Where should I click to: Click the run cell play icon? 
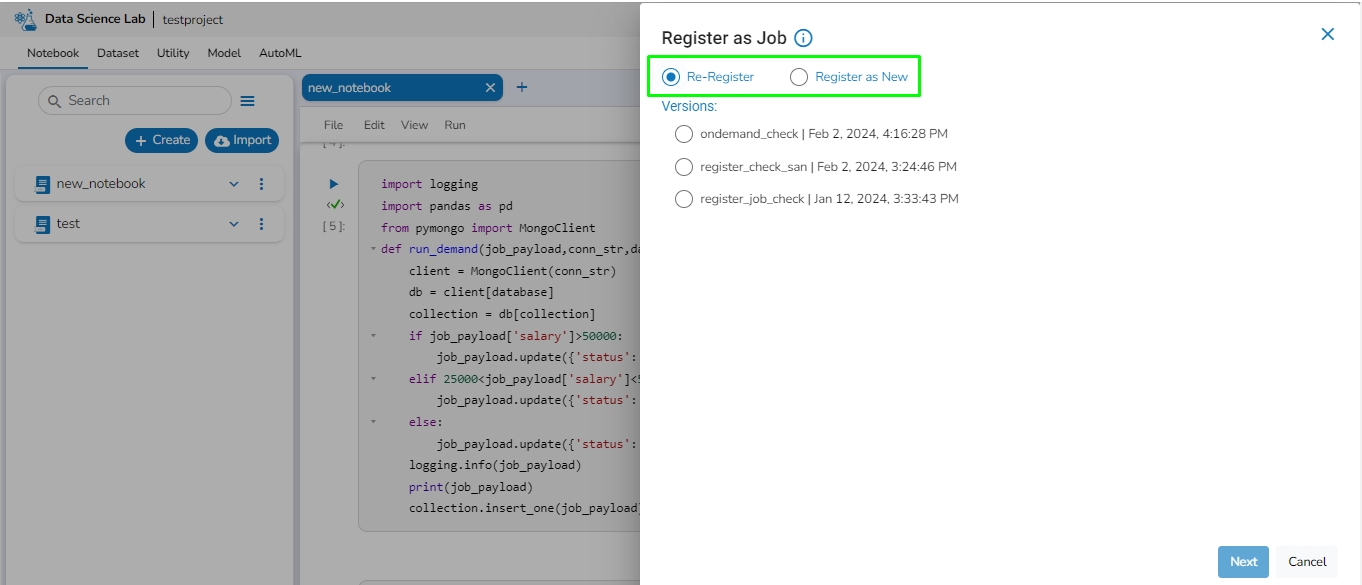334,184
